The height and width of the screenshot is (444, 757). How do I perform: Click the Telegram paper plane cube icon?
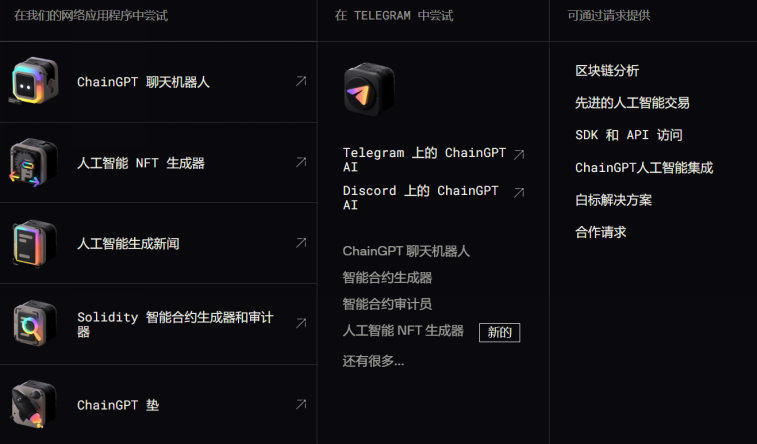(369, 89)
